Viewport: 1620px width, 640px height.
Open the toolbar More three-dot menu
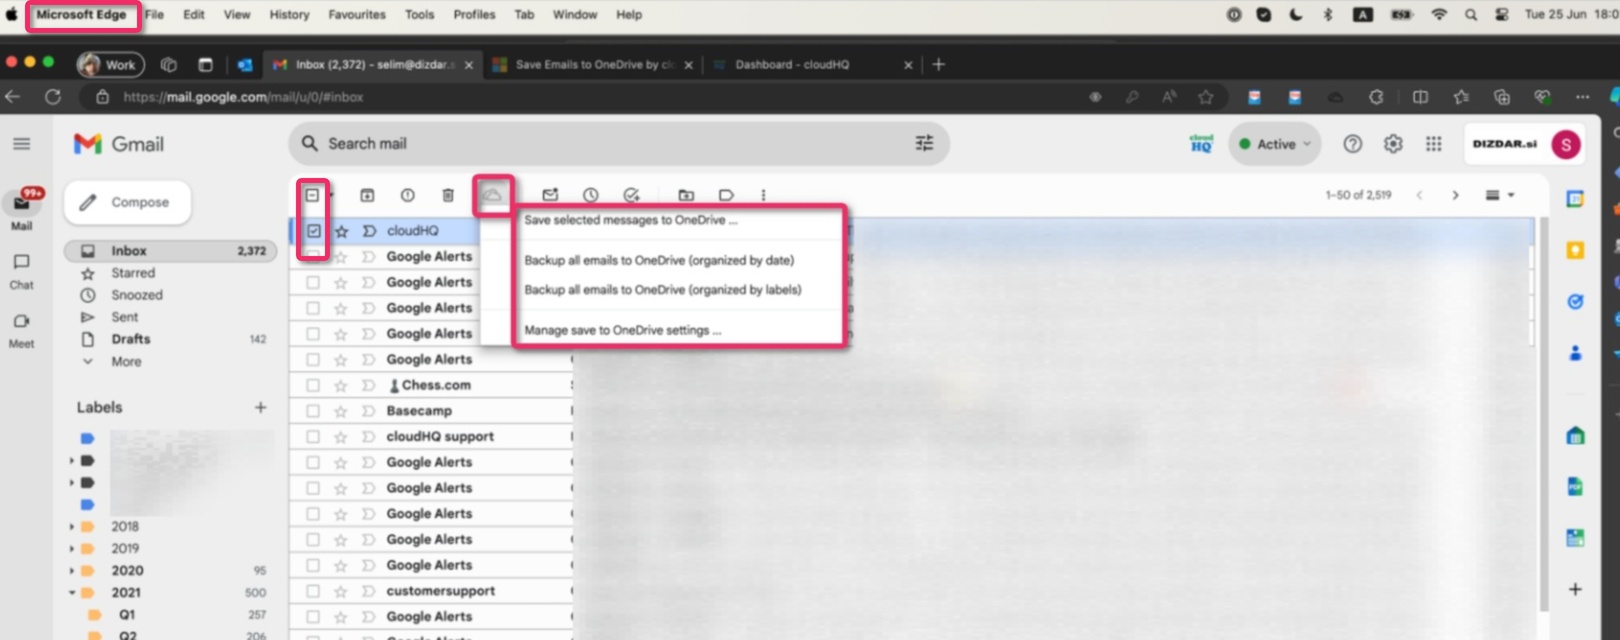coord(763,195)
